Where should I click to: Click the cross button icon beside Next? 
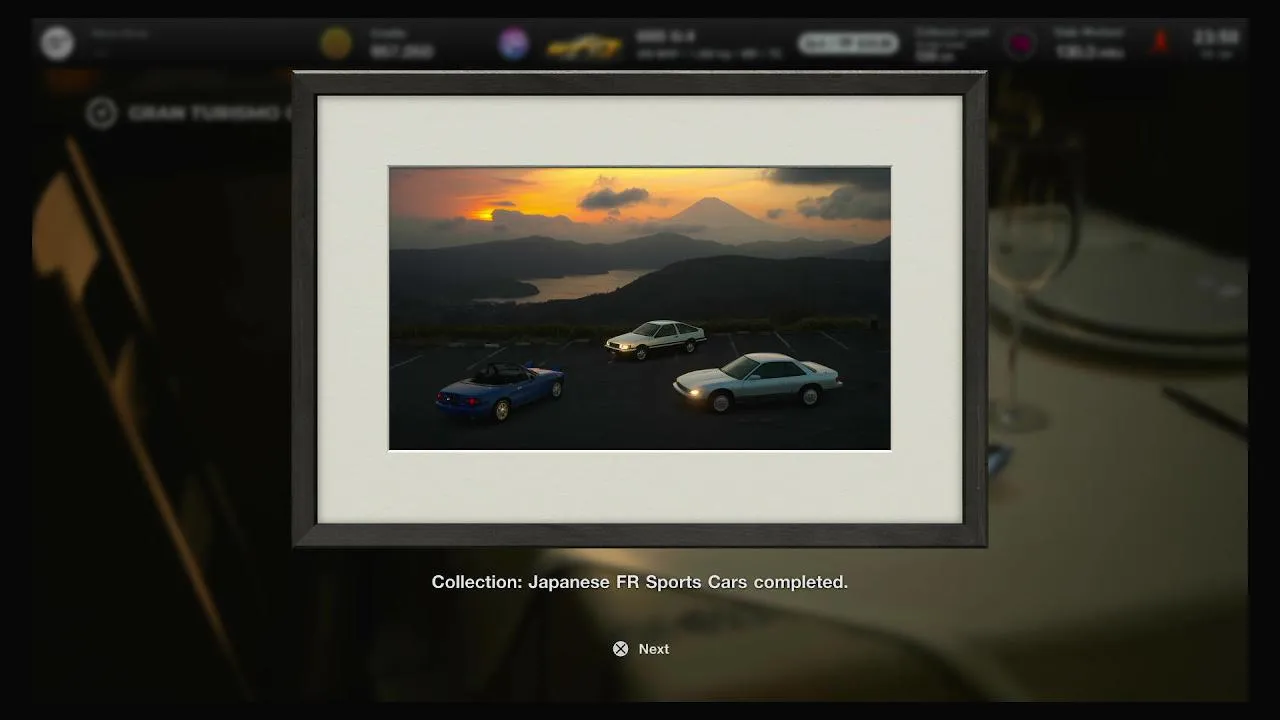[620, 649]
